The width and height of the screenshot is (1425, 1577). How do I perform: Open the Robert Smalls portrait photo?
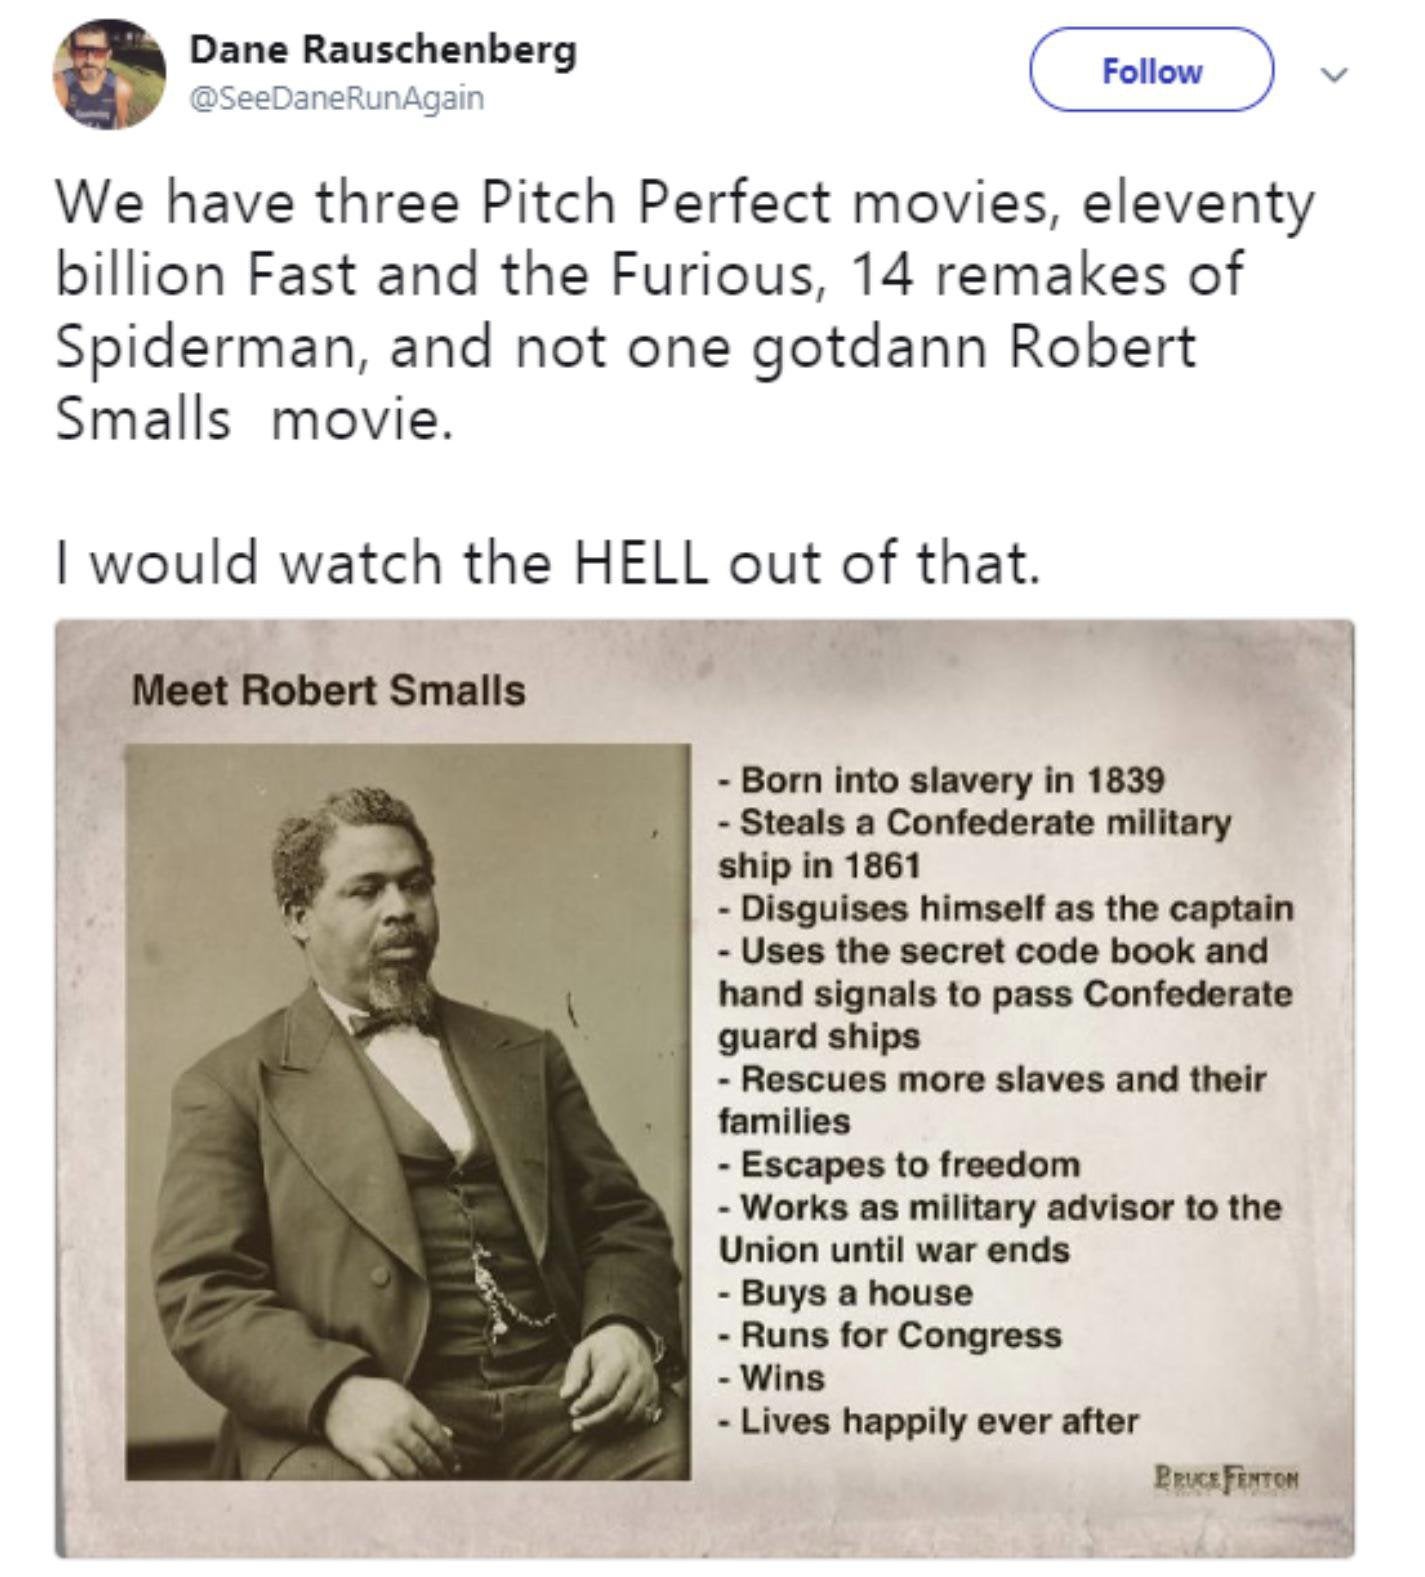(x=408, y=1110)
